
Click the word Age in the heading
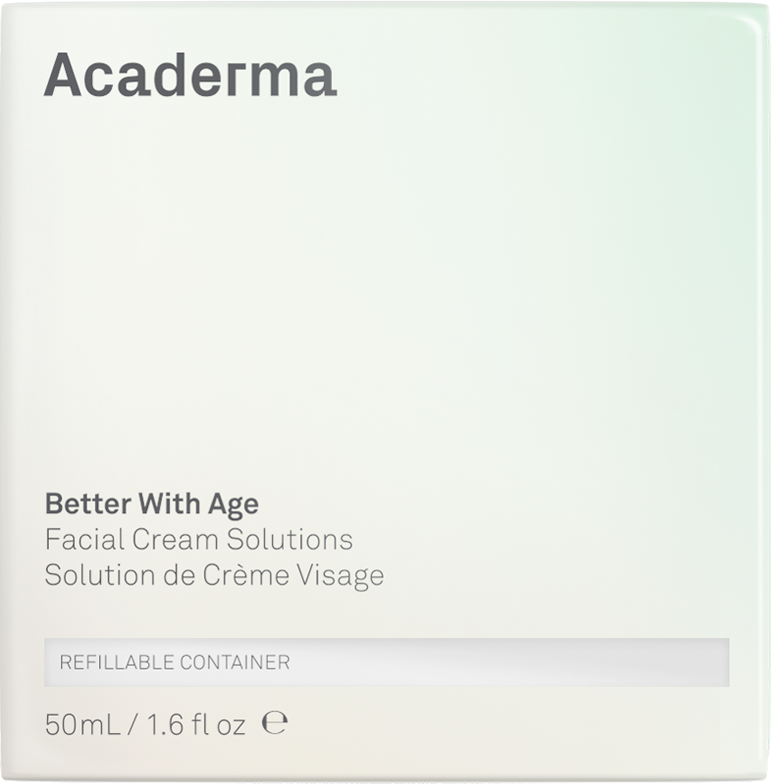click(x=233, y=505)
